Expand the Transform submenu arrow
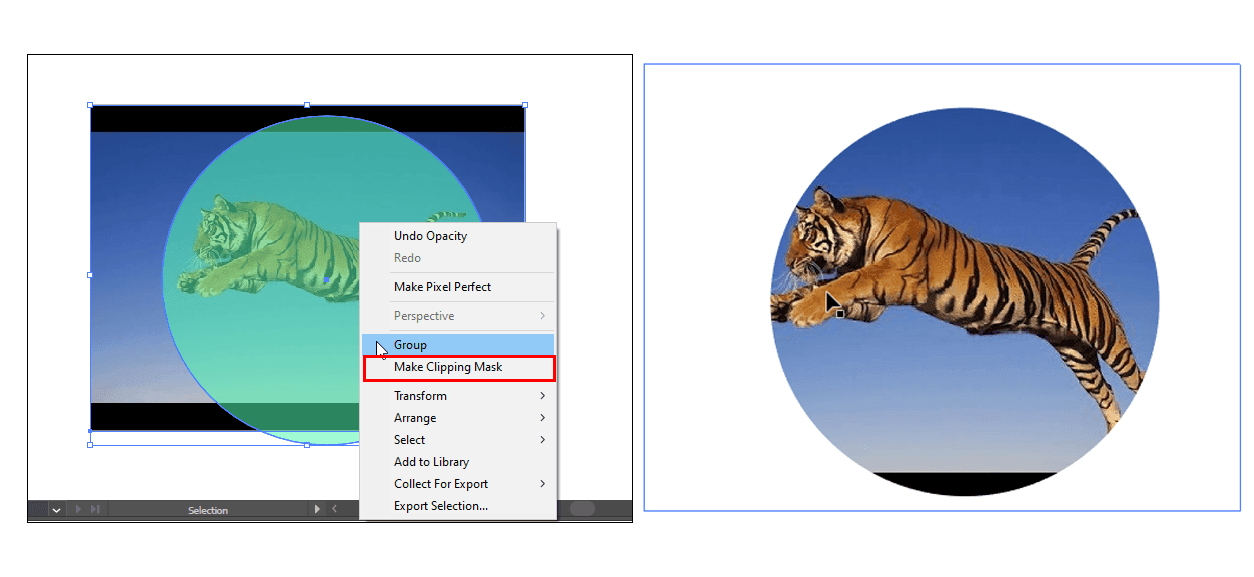Viewport: 1254px width, 577px height. point(543,396)
